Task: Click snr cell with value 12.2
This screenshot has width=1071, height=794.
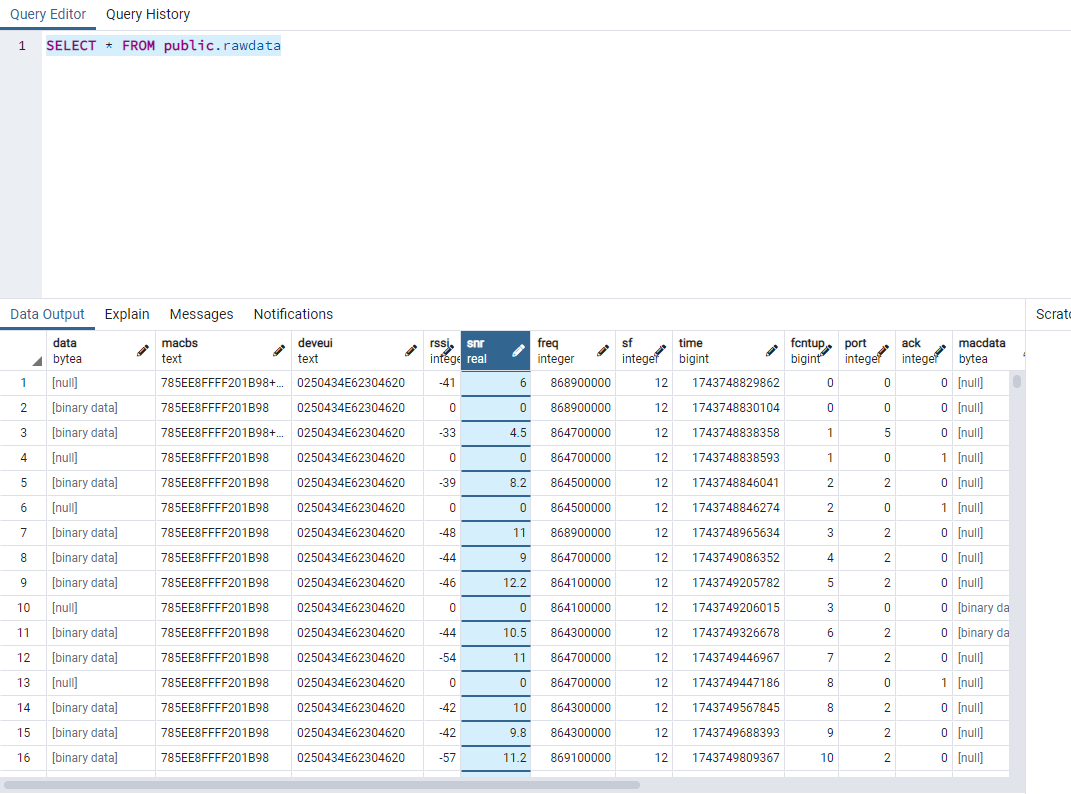Action: click(495, 583)
